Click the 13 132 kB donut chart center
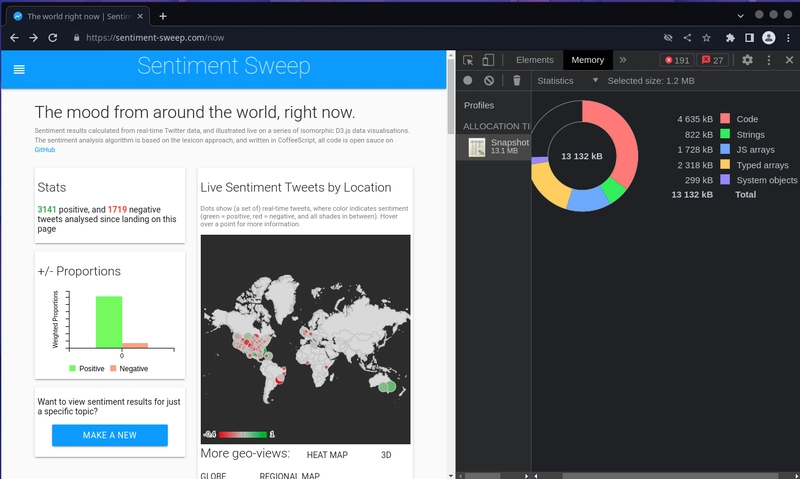 582,156
